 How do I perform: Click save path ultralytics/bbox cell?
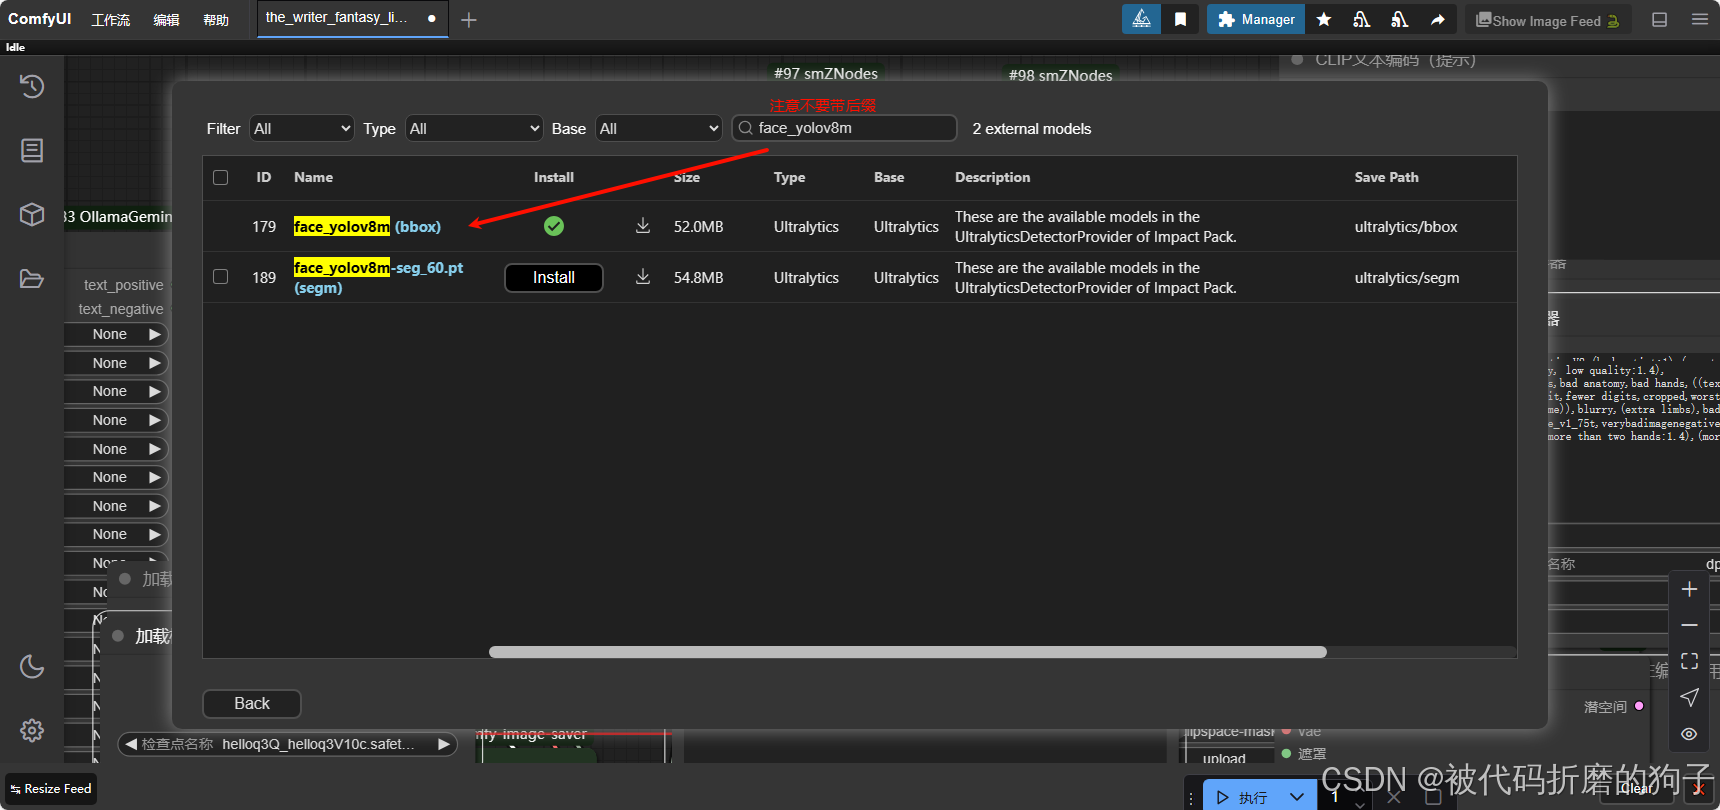(x=1406, y=226)
